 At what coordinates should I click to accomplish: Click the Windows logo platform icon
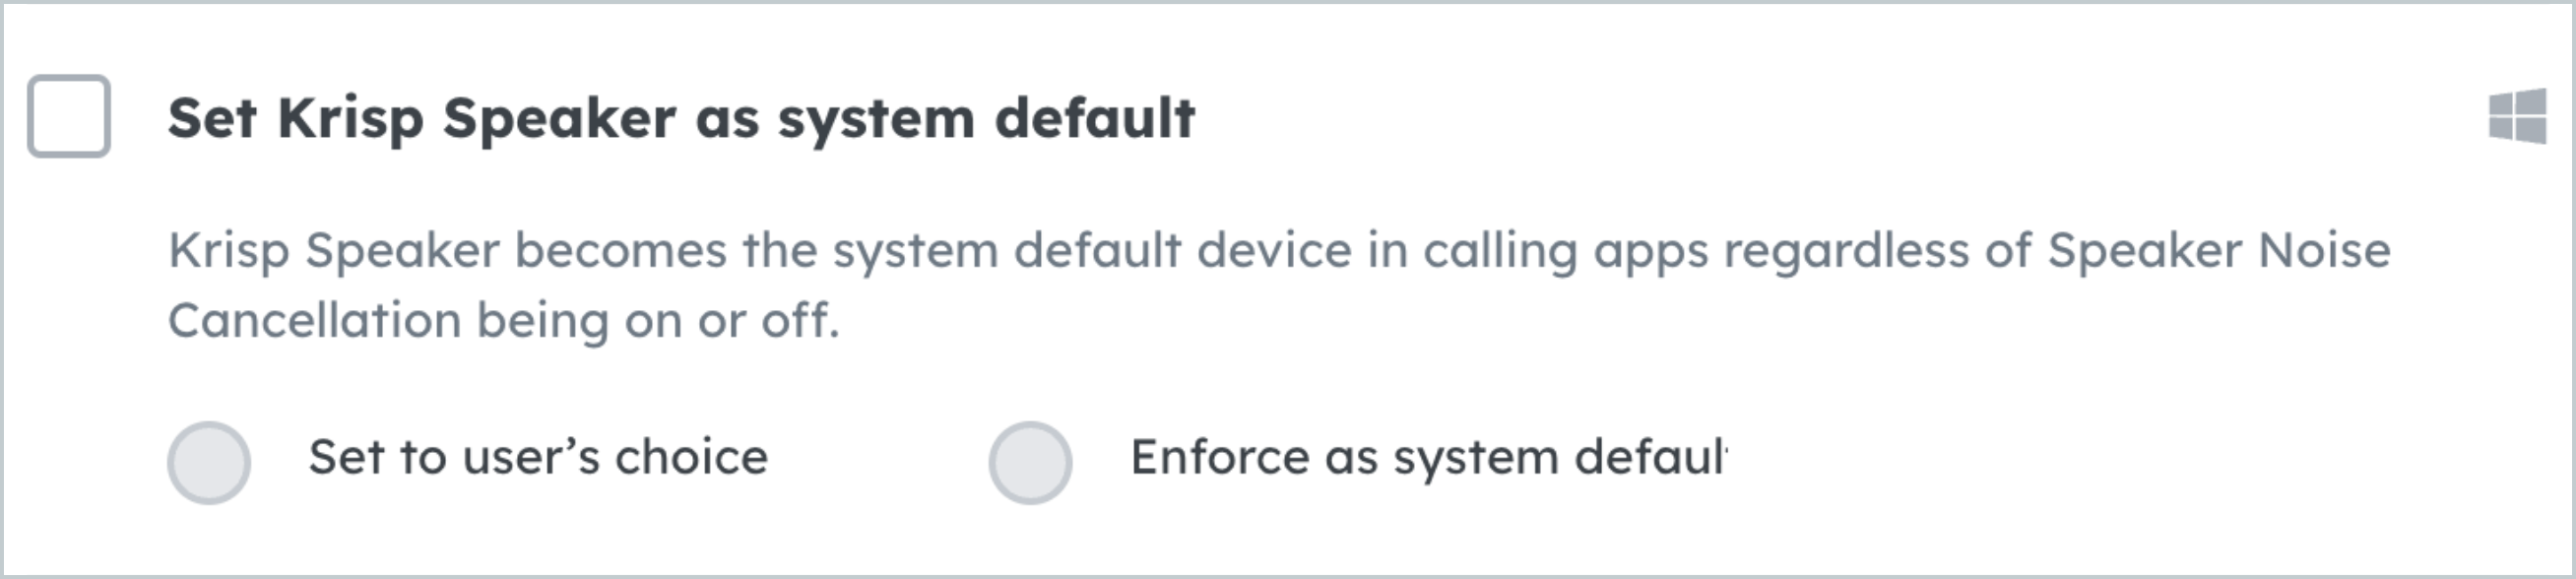[2517, 116]
